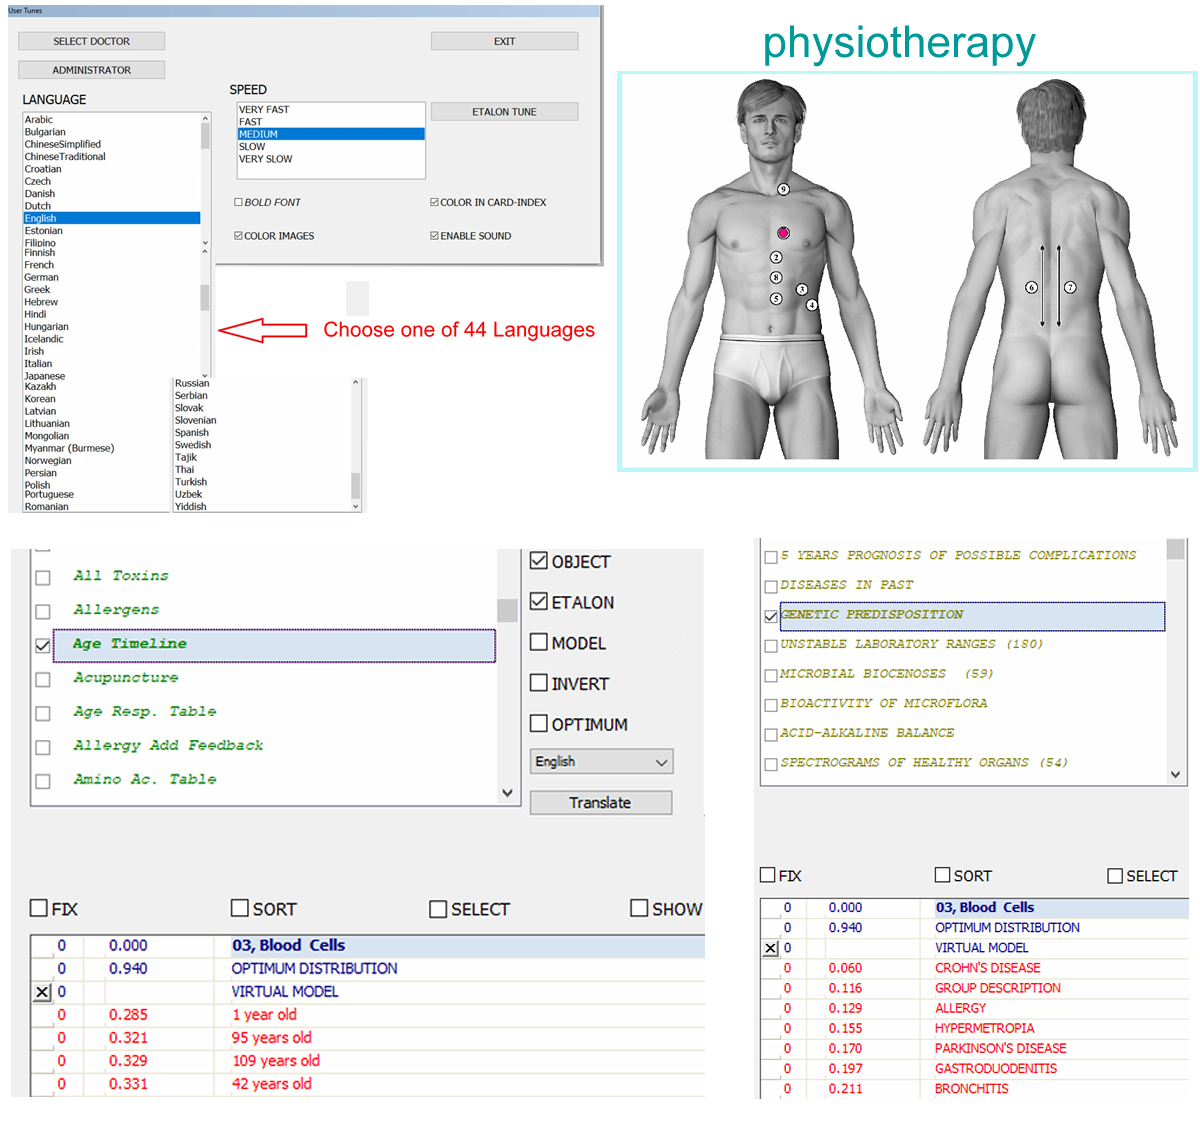Image resolution: width=1200 pixels, height=1122 pixels.
Task: Click the X mark beside VIRTUAL MODEL row
Action: click(42, 992)
